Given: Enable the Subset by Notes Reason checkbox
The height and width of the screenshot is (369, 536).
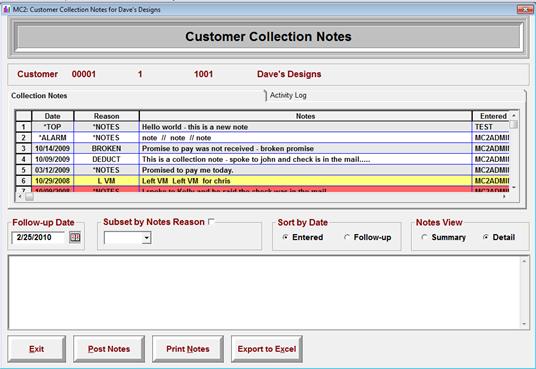Looking at the screenshot, I should pos(211,222).
